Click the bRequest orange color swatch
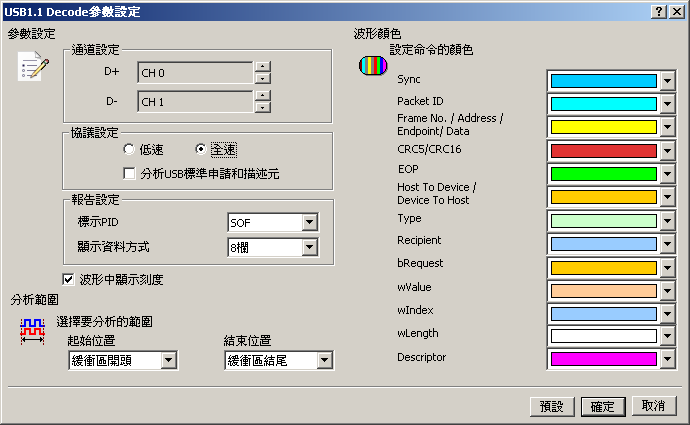The image size is (690, 425). 604,267
